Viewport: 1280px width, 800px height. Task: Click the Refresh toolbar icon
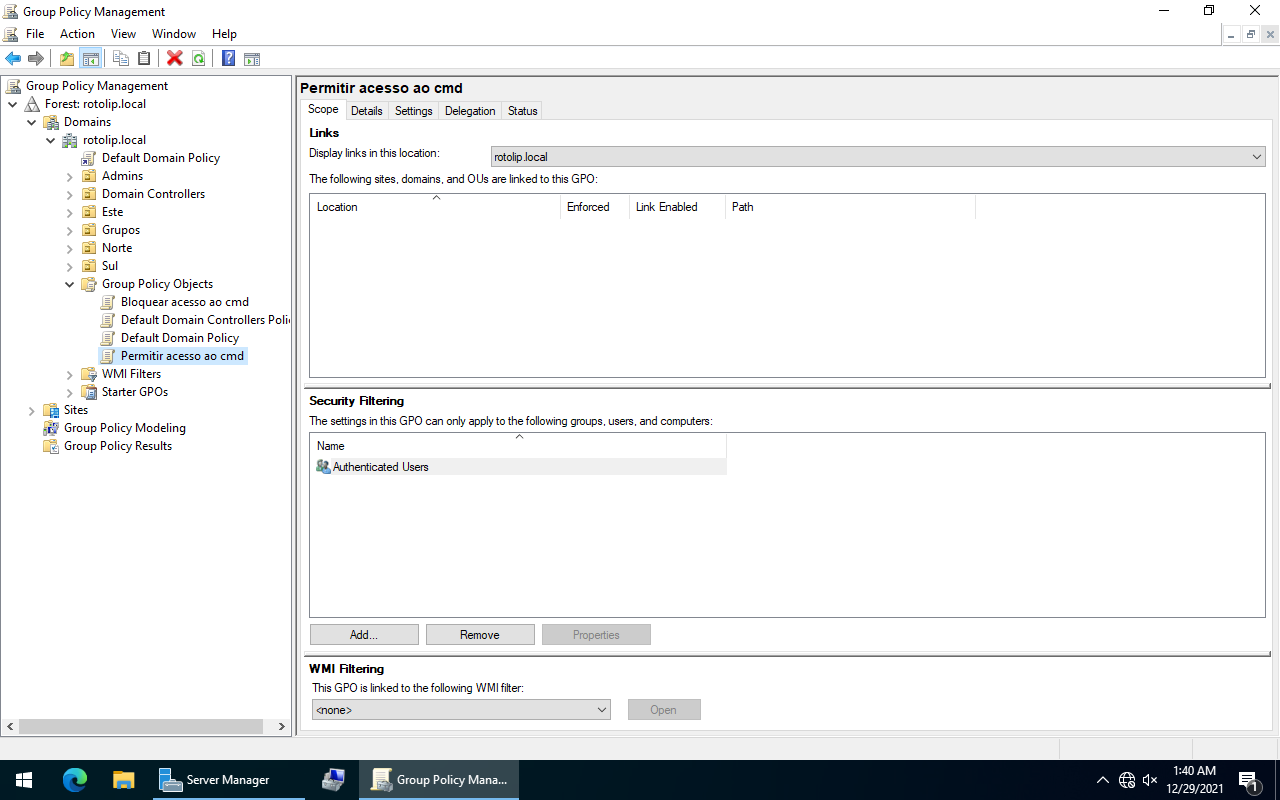[x=199, y=58]
